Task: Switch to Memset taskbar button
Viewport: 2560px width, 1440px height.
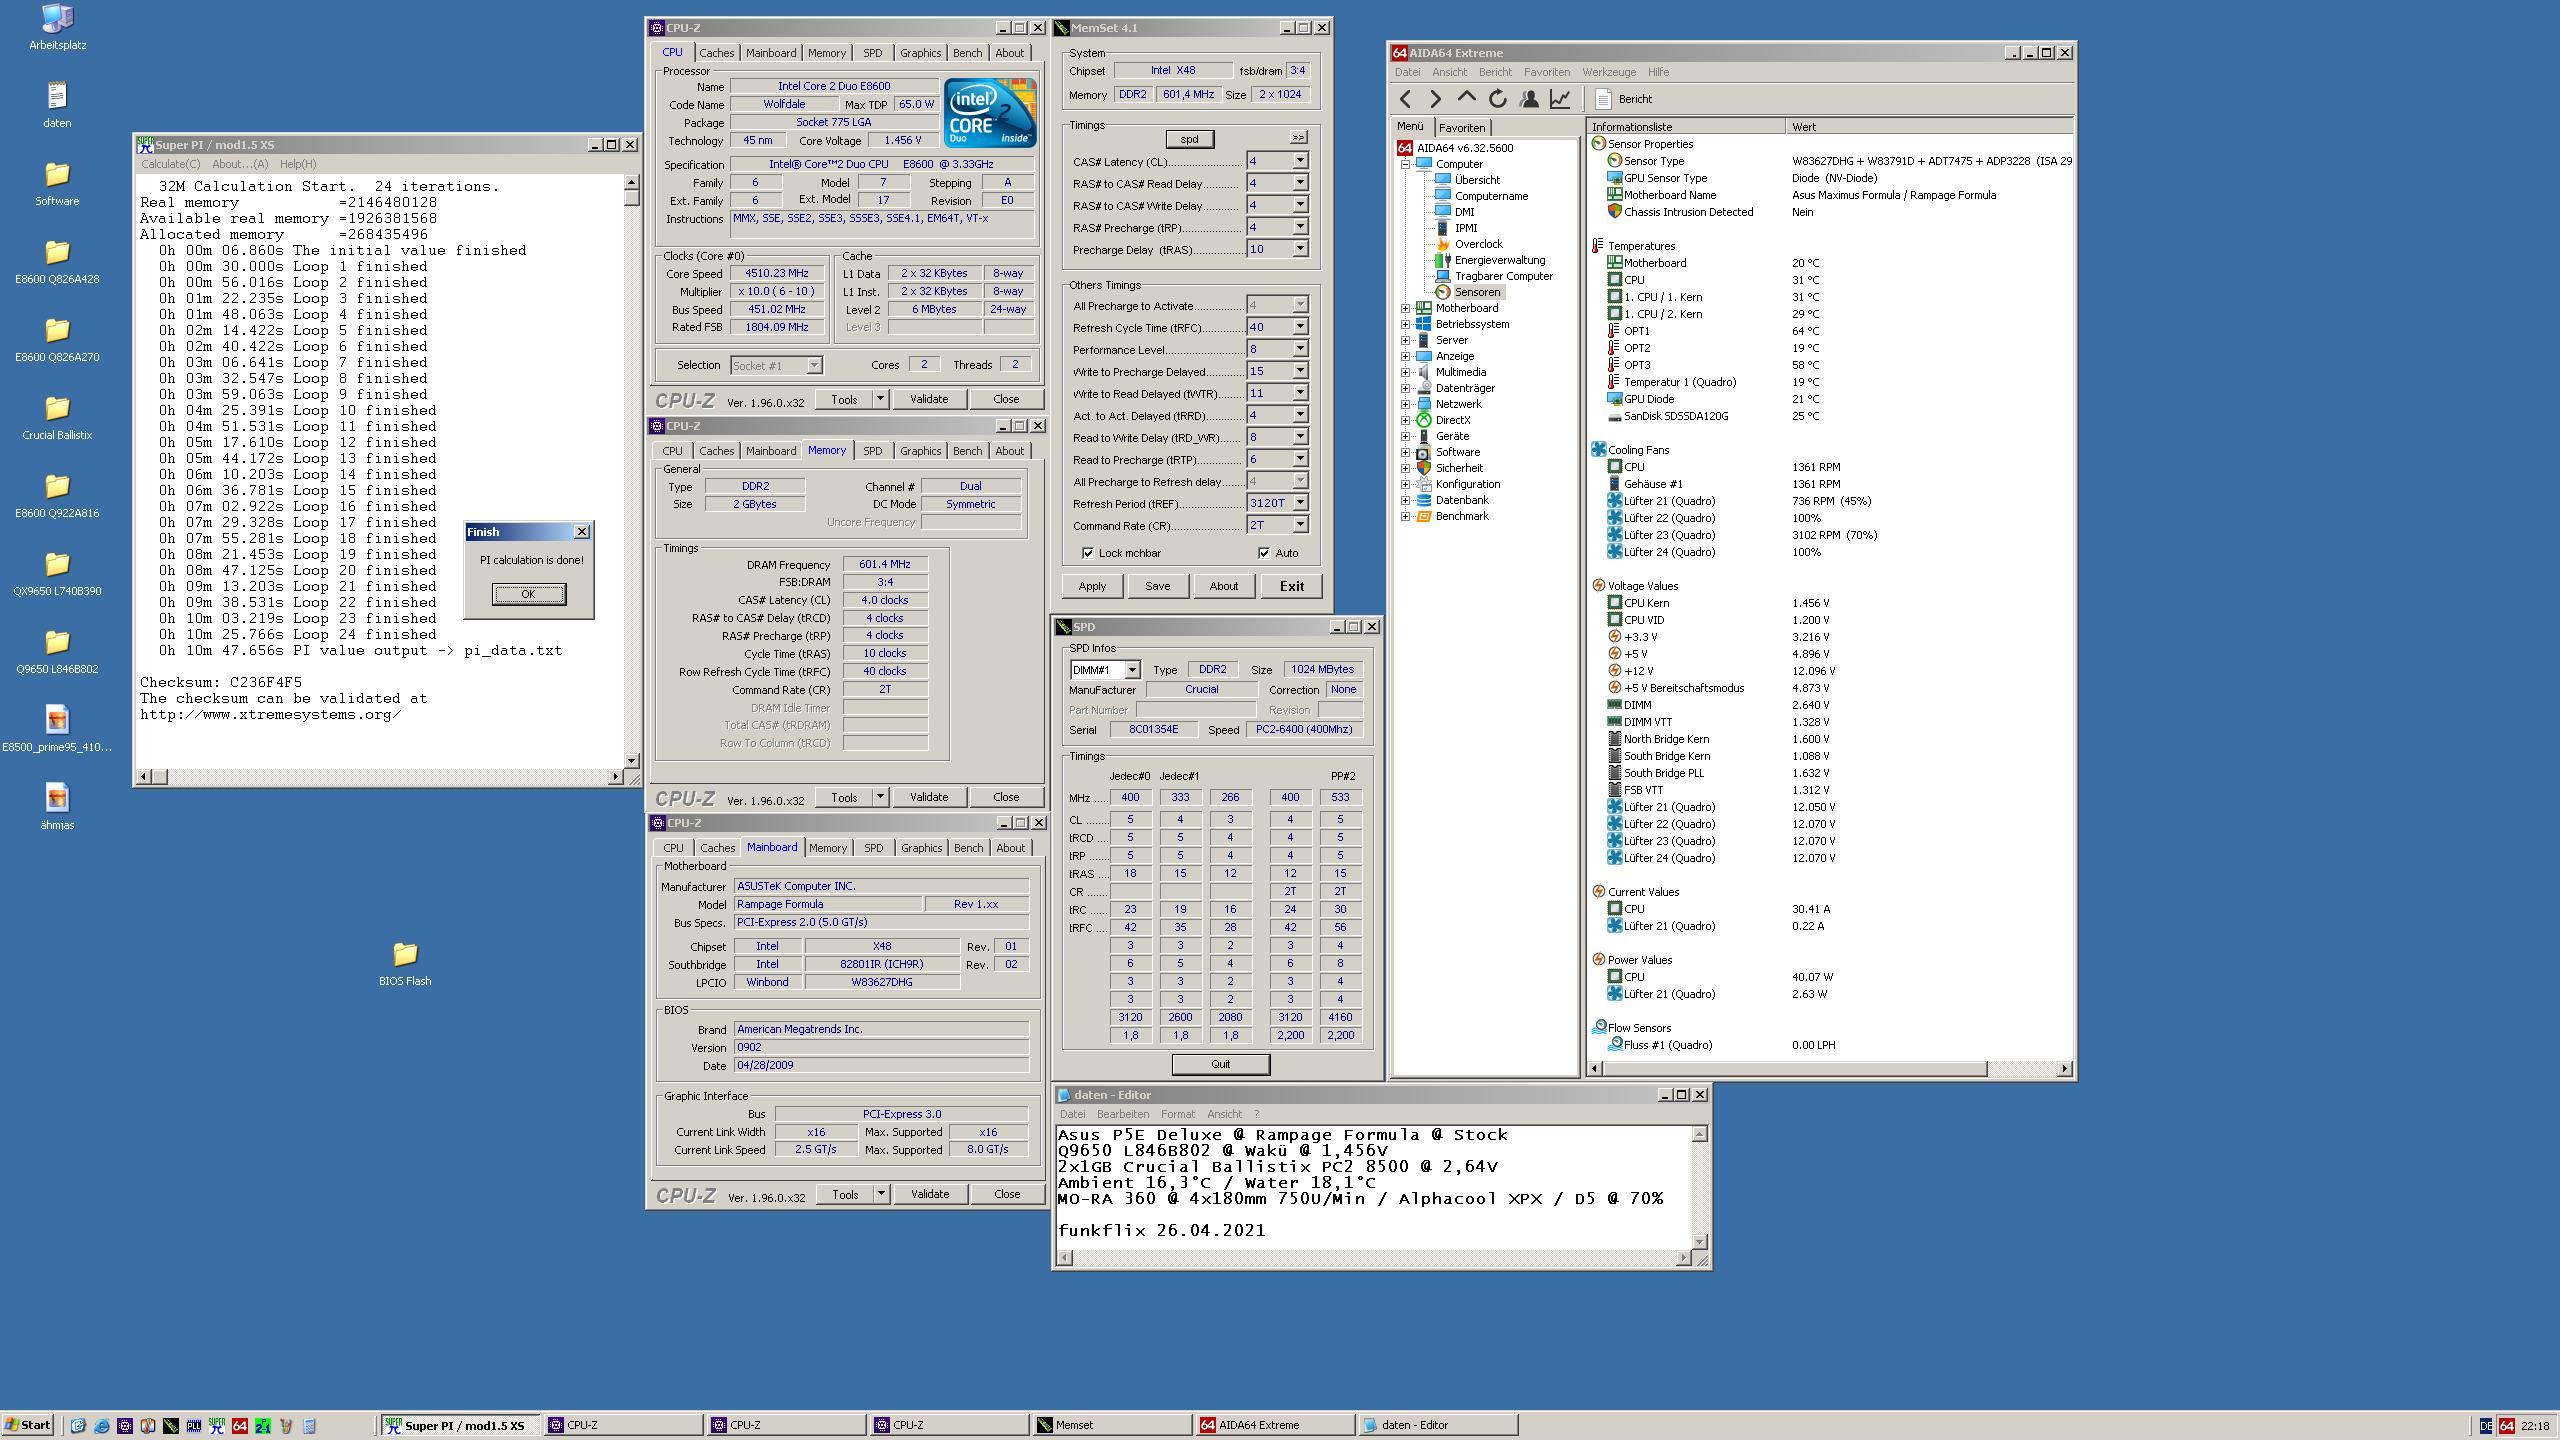Action: point(1111,1425)
